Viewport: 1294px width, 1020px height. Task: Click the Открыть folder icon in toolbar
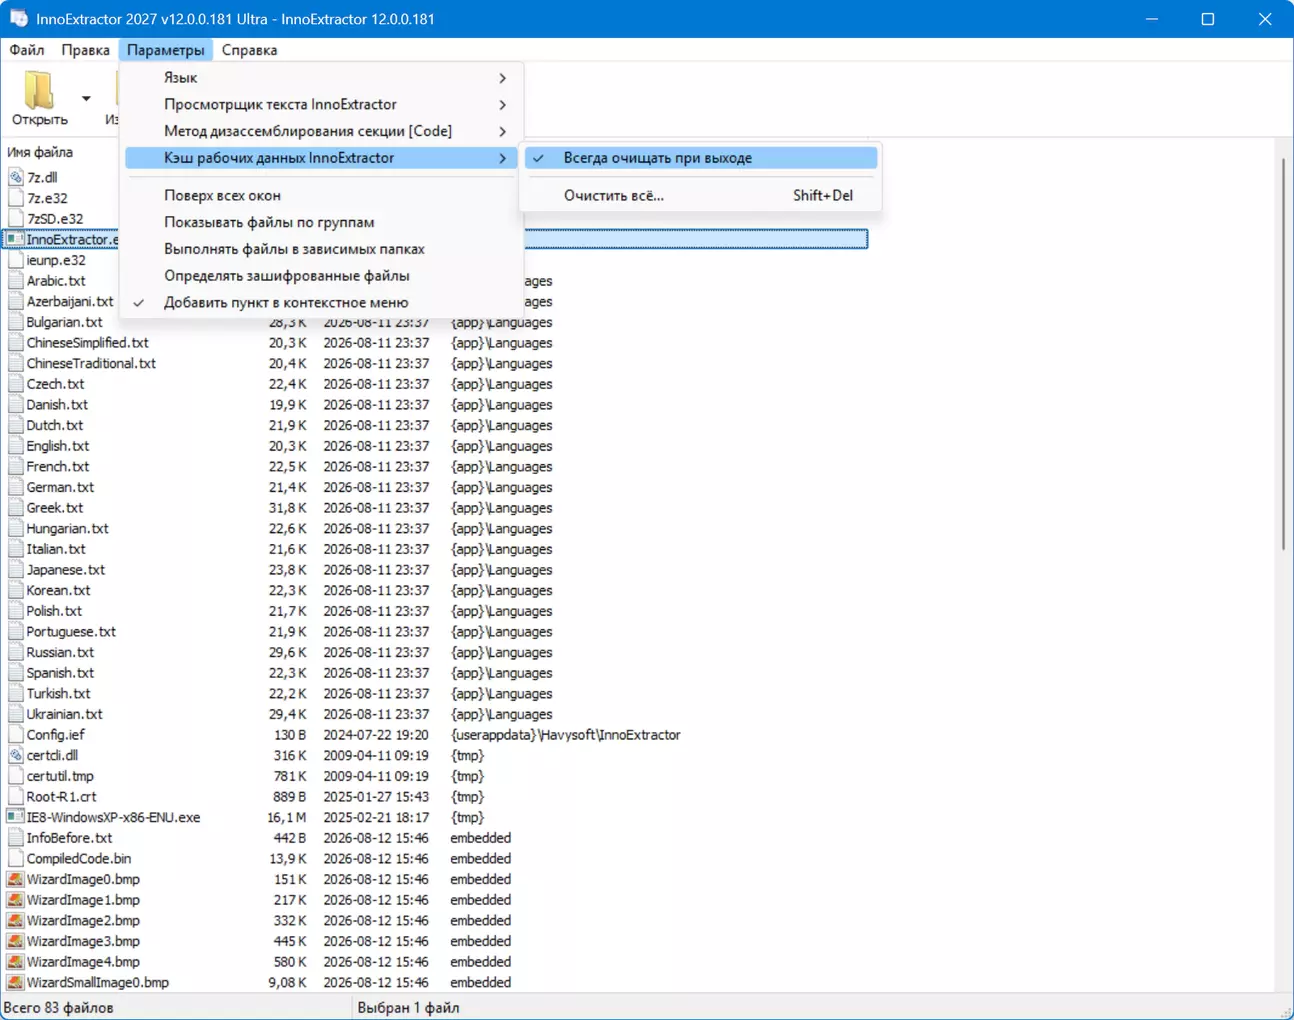pos(39,90)
